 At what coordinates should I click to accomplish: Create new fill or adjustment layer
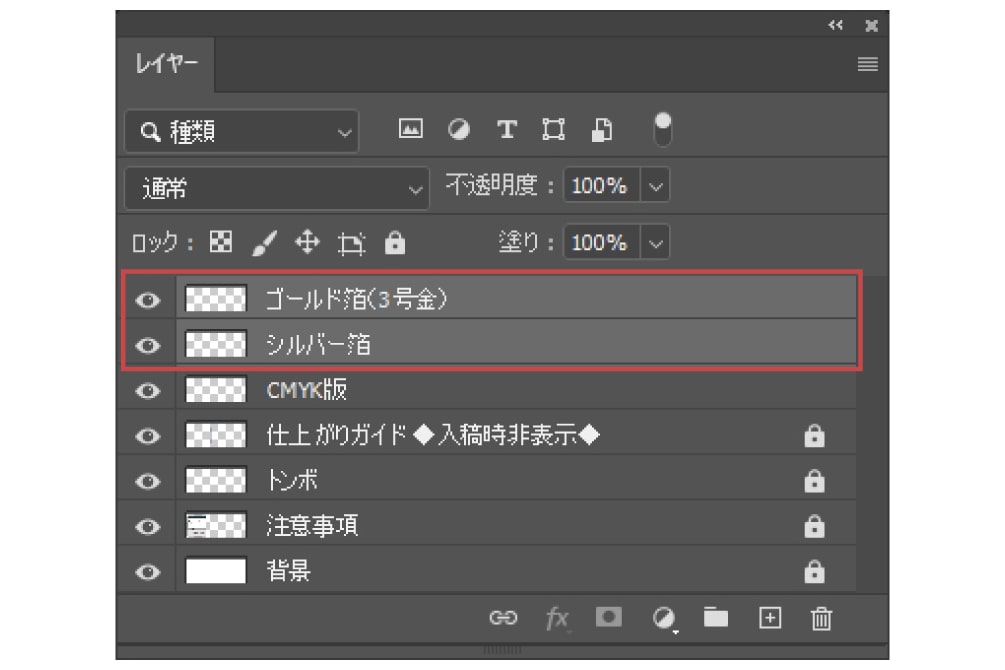click(663, 618)
